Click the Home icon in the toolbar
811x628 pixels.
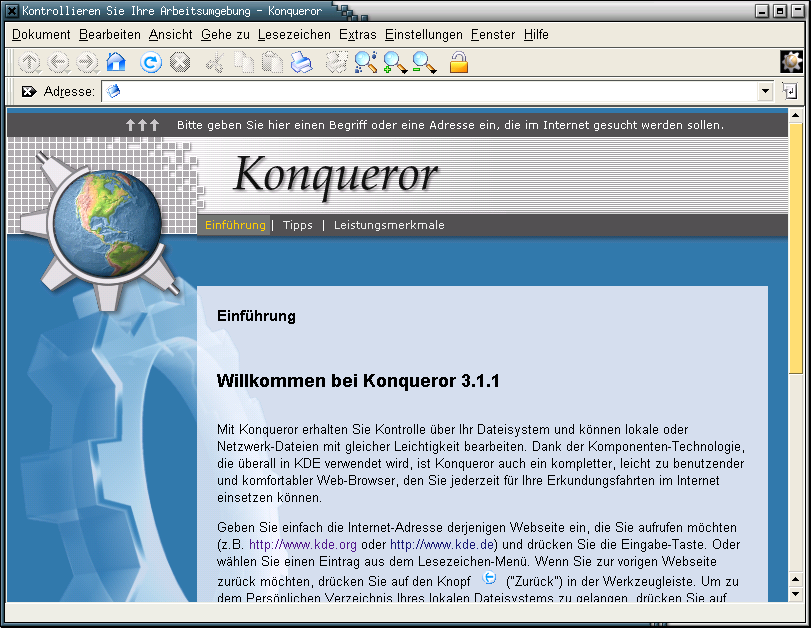coord(116,63)
